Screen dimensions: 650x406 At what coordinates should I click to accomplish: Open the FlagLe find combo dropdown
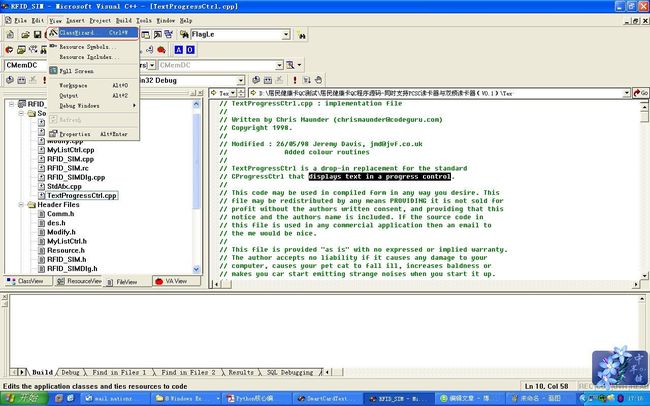coord(286,35)
